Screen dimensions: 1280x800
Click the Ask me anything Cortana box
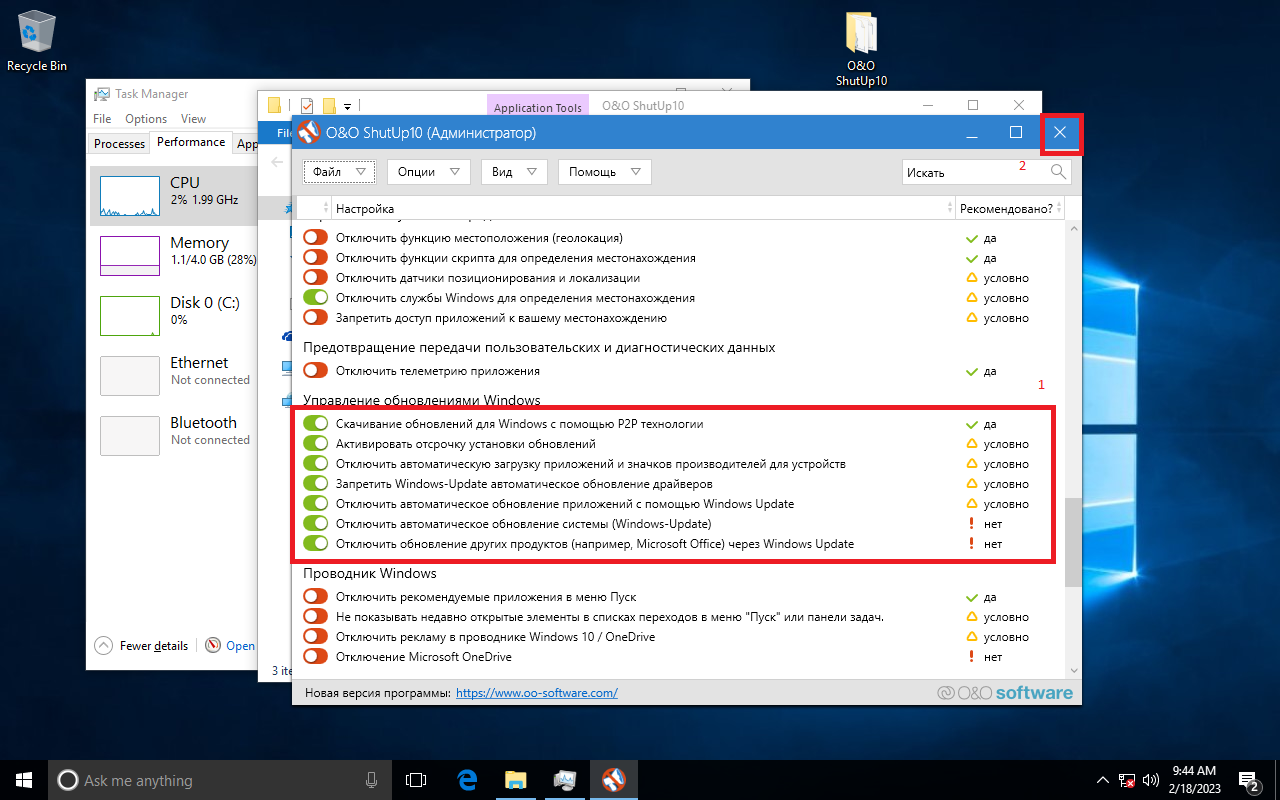[x=218, y=780]
